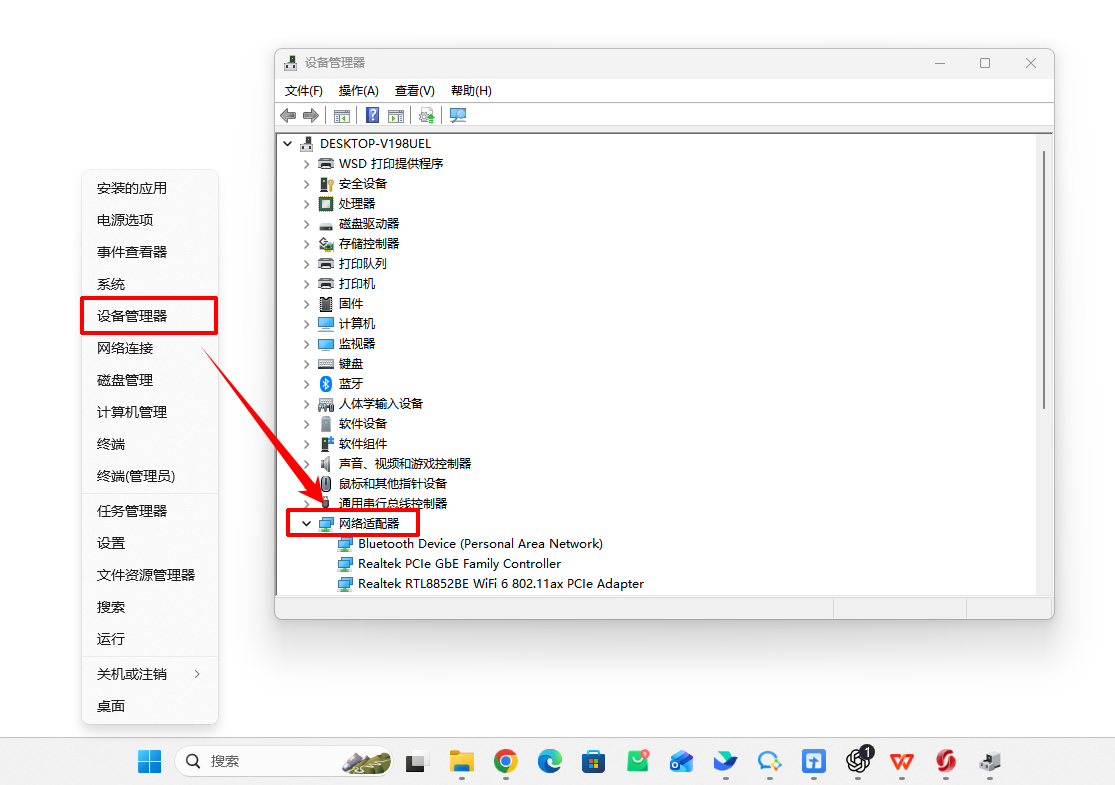Open WPS Office from the taskbar
Image resolution: width=1115 pixels, height=785 pixels.
(902, 762)
